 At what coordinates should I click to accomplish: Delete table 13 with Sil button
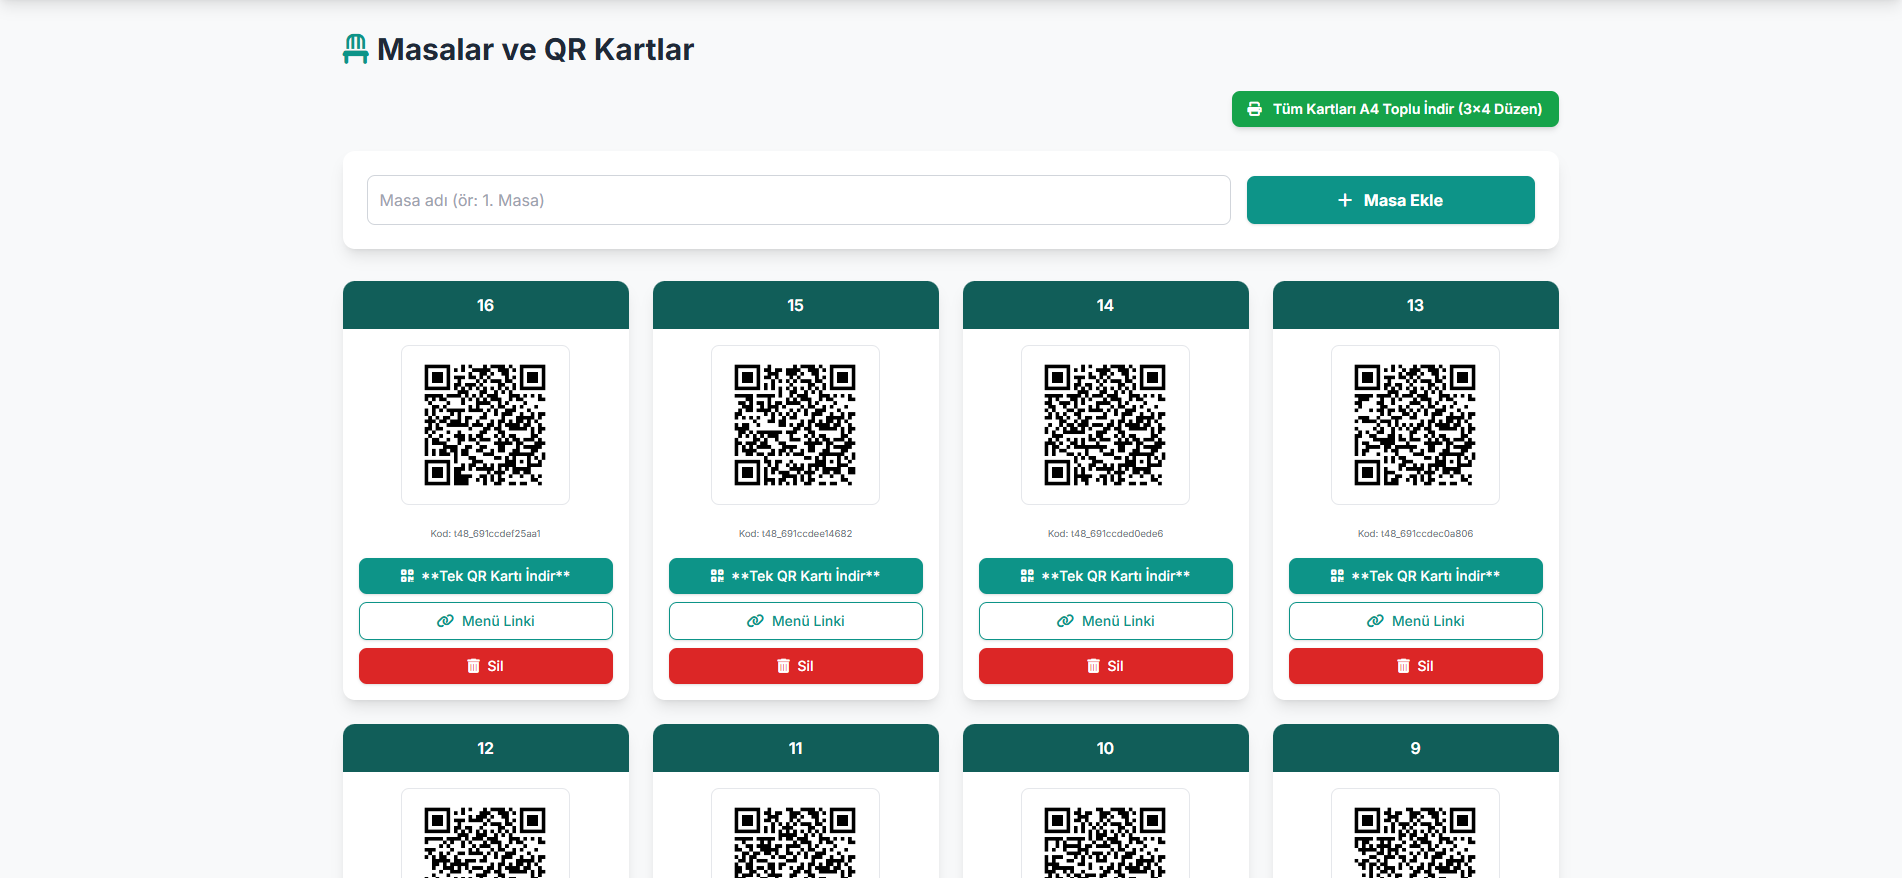[x=1415, y=666]
